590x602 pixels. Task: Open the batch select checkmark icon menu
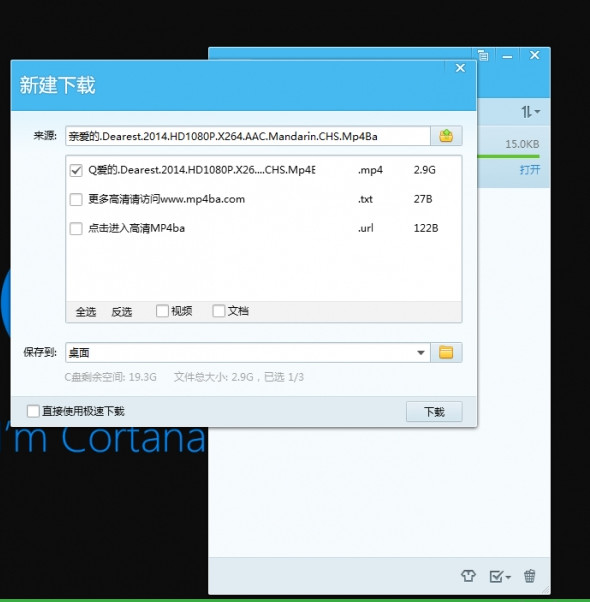point(500,576)
